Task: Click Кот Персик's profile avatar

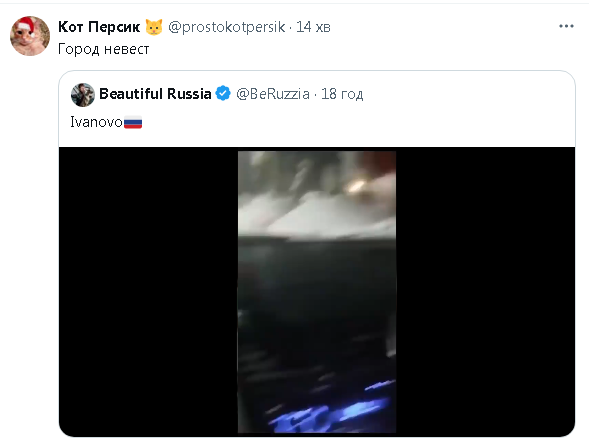Action: coord(30,36)
